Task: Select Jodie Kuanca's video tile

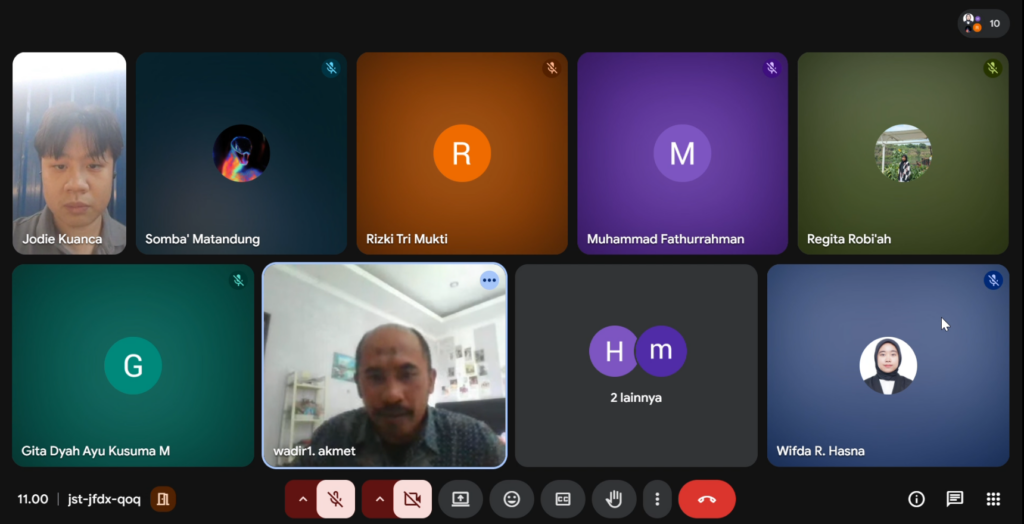Action: coord(69,153)
